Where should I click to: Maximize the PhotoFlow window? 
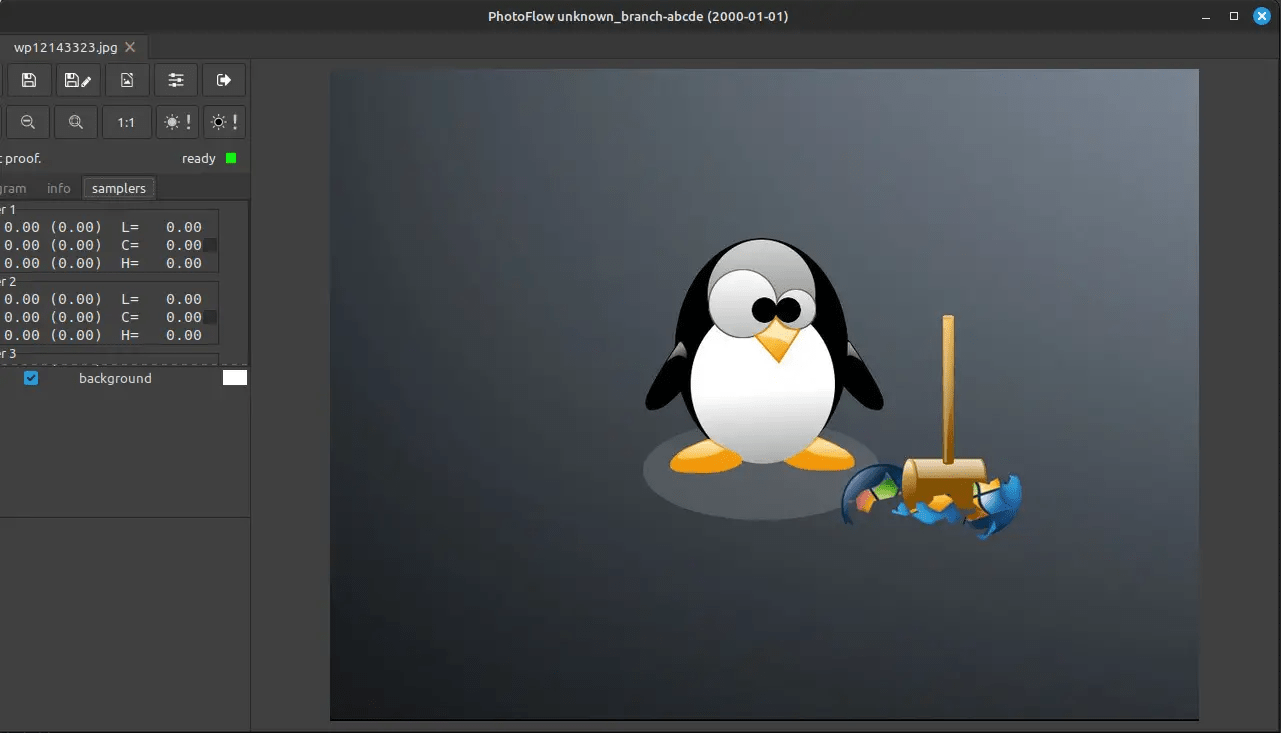[1234, 16]
